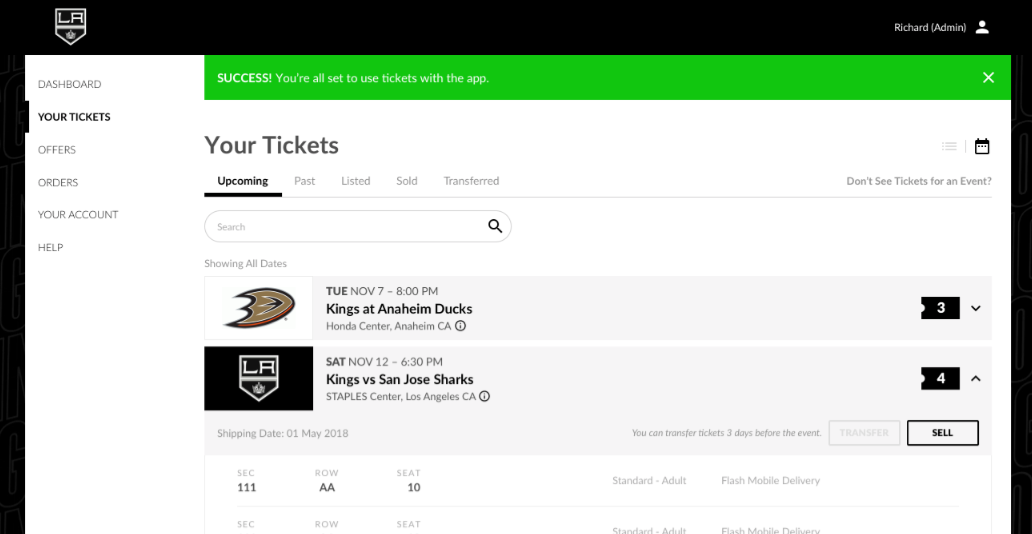
Task: Switch to the Transferred tab
Action: click(471, 181)
